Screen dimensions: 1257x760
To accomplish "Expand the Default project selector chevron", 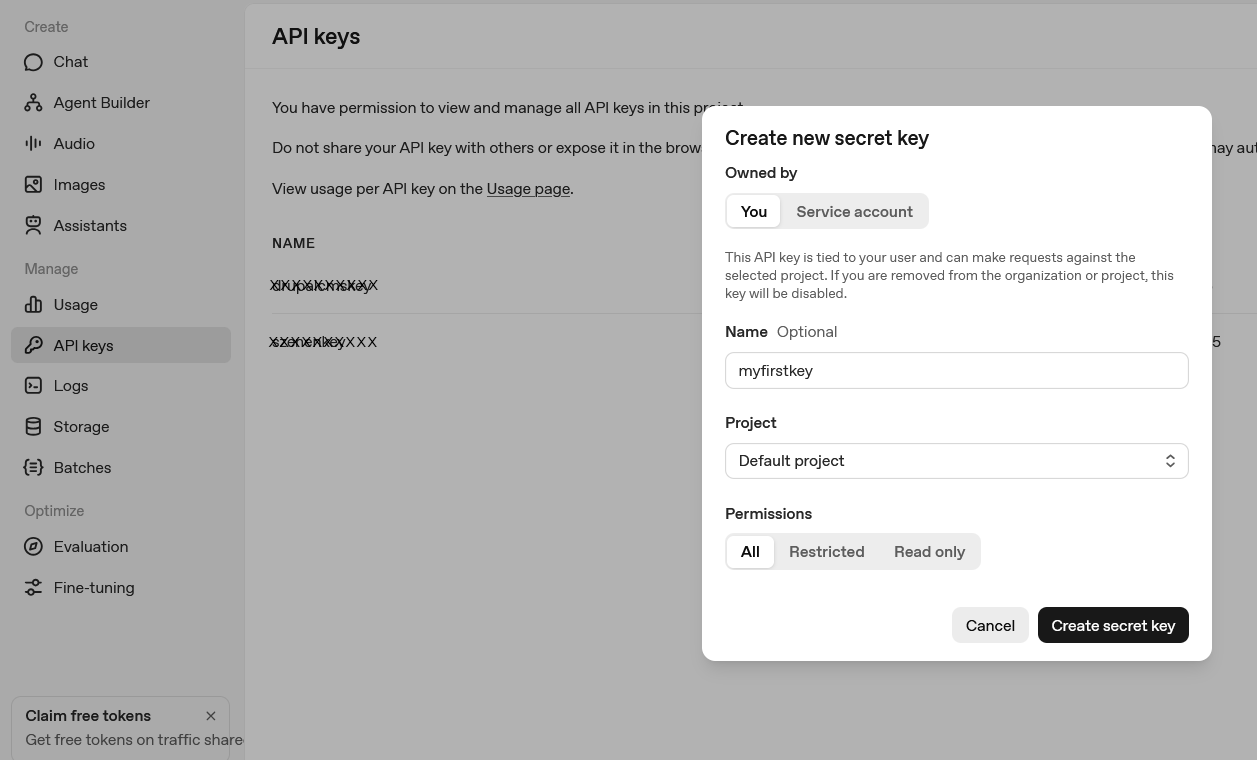I will pos(1170,460).
